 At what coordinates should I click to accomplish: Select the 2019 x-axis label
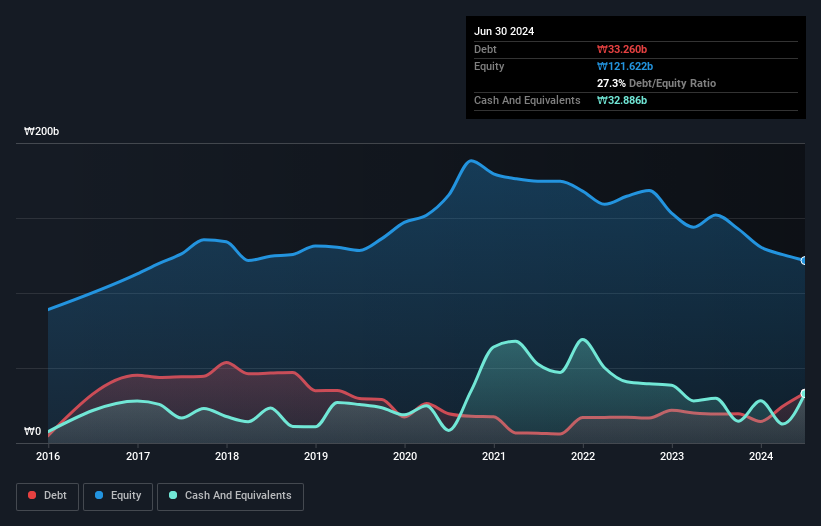point(316,456)
